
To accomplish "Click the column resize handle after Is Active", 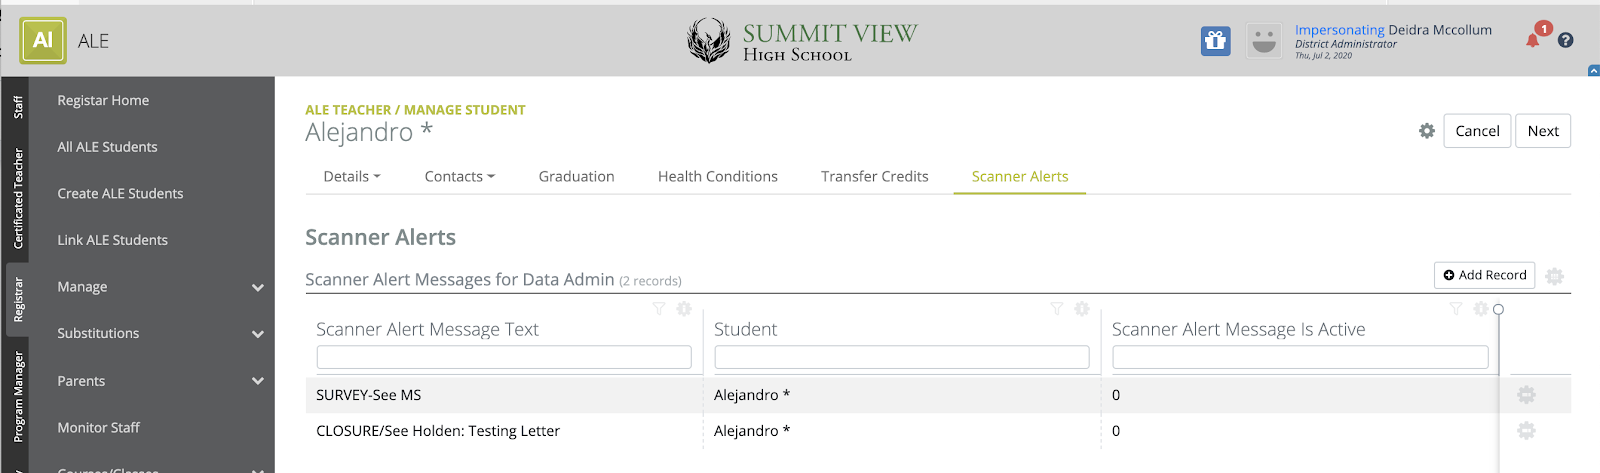I will click(x=1498, y=310).
